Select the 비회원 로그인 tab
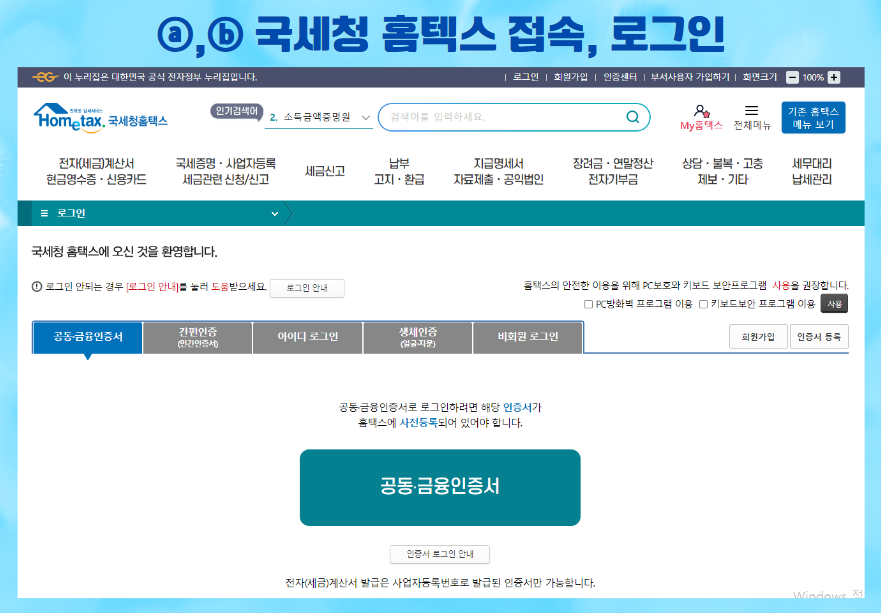 point(528,336)
